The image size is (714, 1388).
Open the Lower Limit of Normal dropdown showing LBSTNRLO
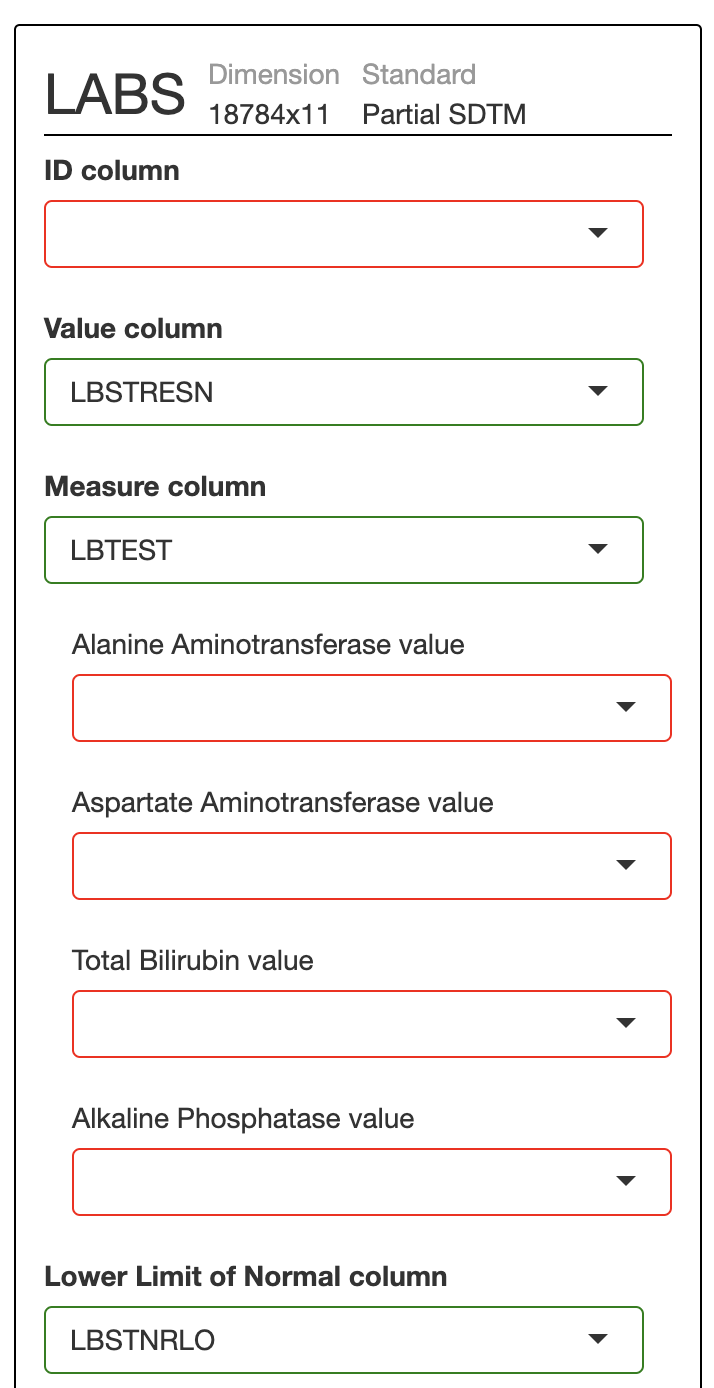coord(344,1340)
